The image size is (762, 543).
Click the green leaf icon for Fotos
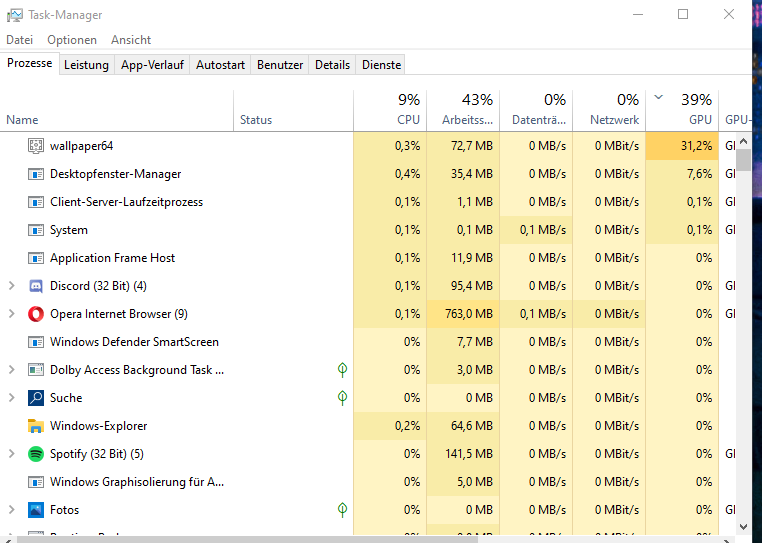click(x=342, y=510)
